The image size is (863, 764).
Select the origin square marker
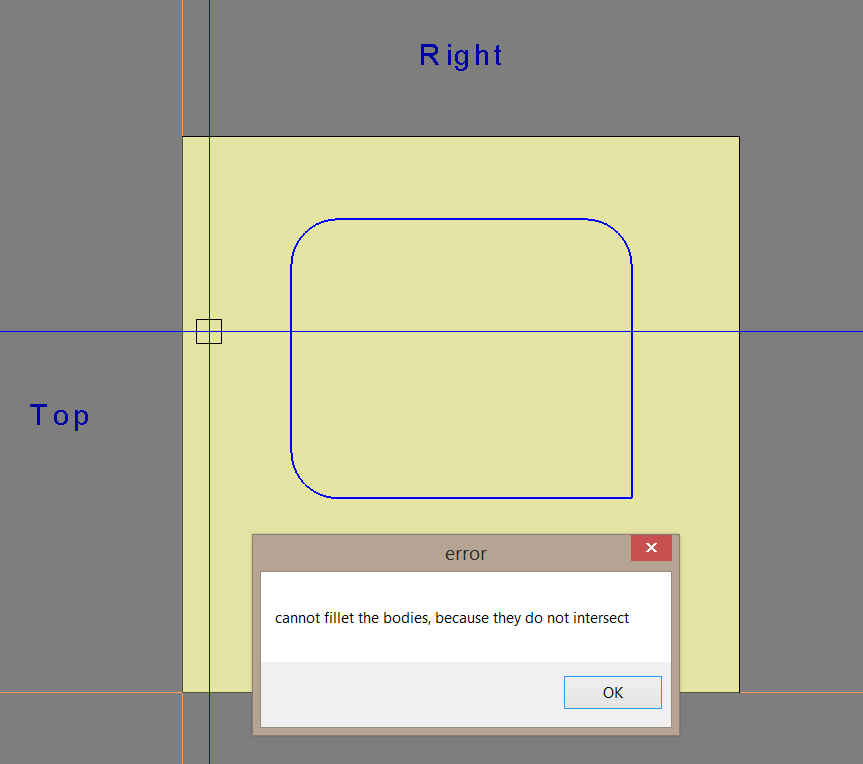pyautogui.click(x=208, y=331)
